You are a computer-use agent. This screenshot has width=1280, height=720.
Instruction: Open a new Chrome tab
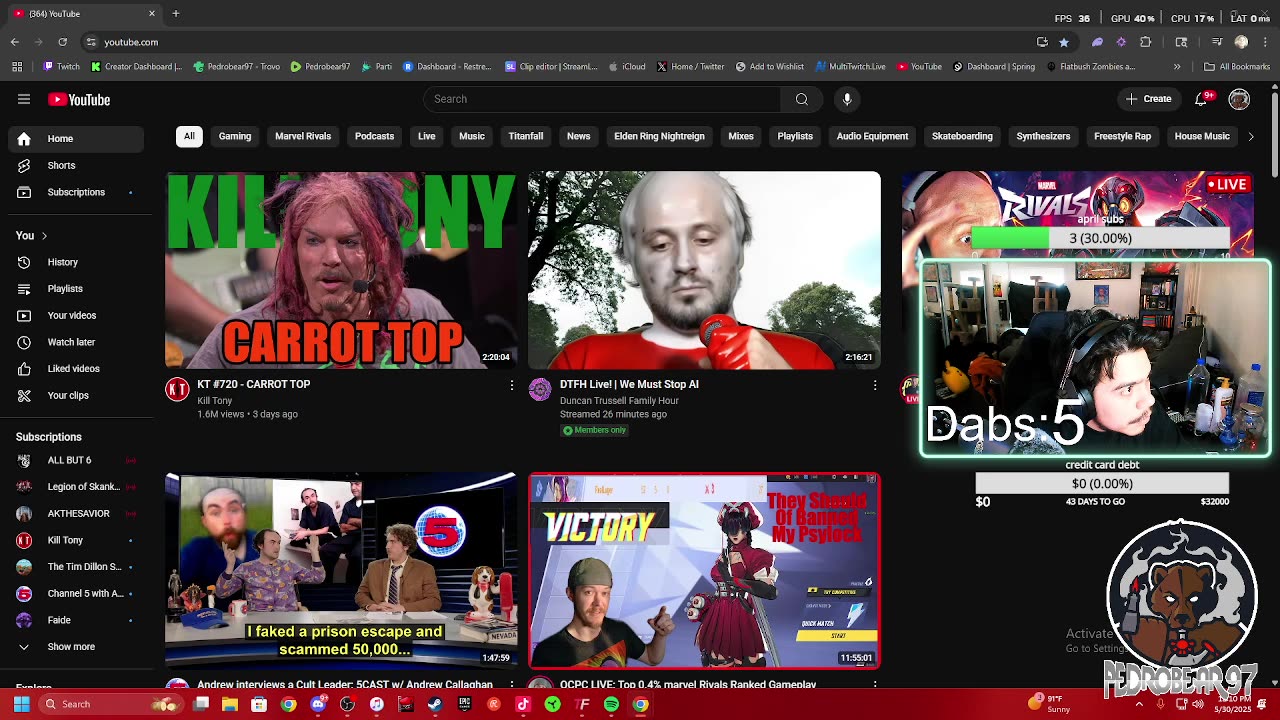pyautogui.click(x=175, y=14)
